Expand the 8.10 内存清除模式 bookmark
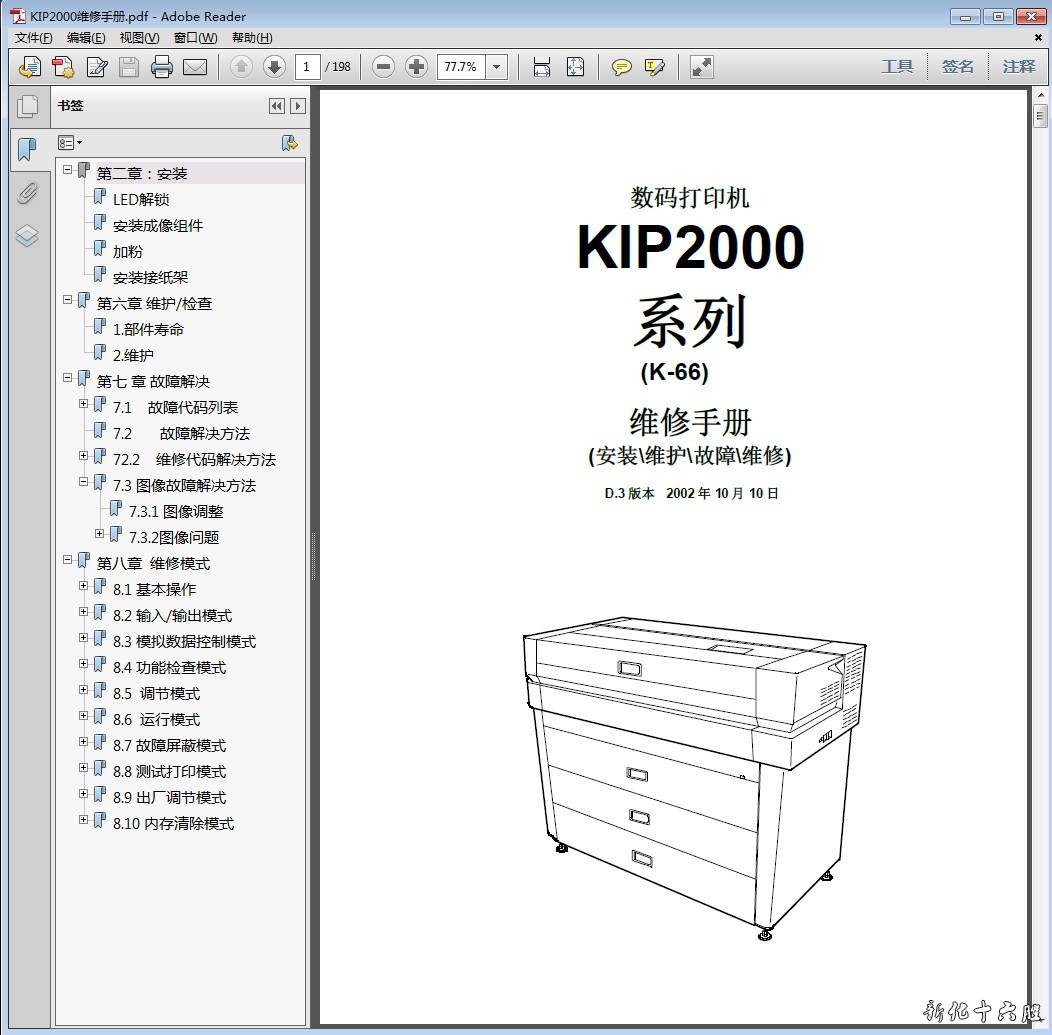The height and width of the screenshot is (1035, 1052). coord(83,820)
